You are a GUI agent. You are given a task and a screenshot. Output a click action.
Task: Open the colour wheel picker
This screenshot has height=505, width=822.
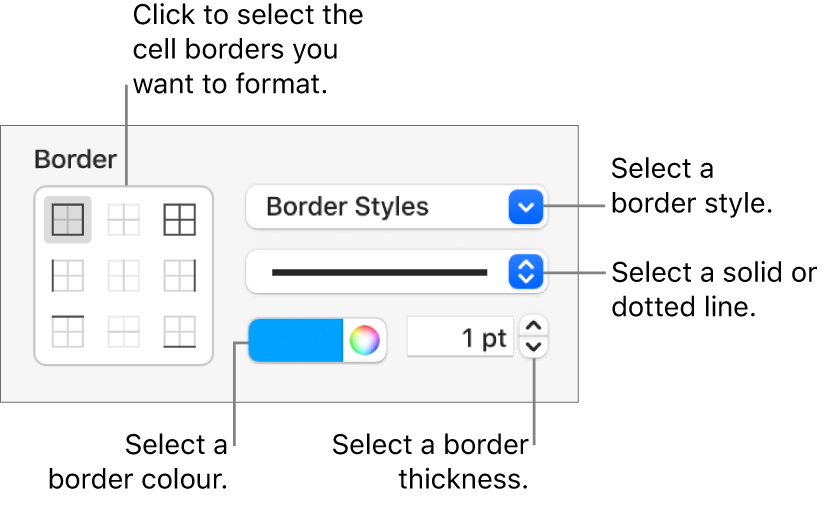tap(364, 340)
